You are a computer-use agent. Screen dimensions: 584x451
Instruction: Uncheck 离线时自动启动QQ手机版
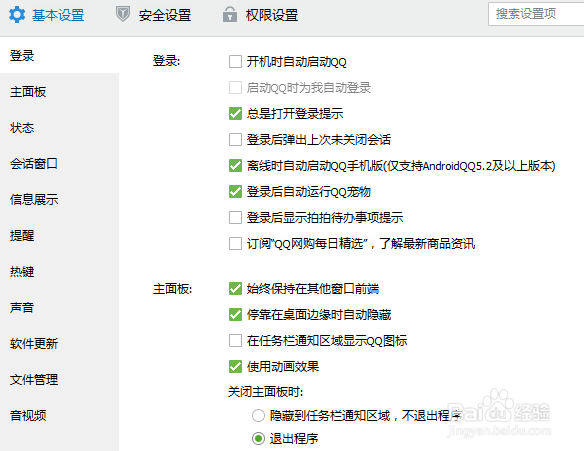235,166
